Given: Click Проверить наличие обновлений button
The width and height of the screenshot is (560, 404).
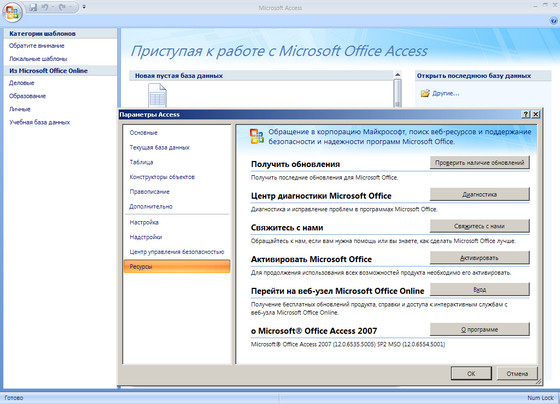Looking at the screenshot, I should pos(479,163).
